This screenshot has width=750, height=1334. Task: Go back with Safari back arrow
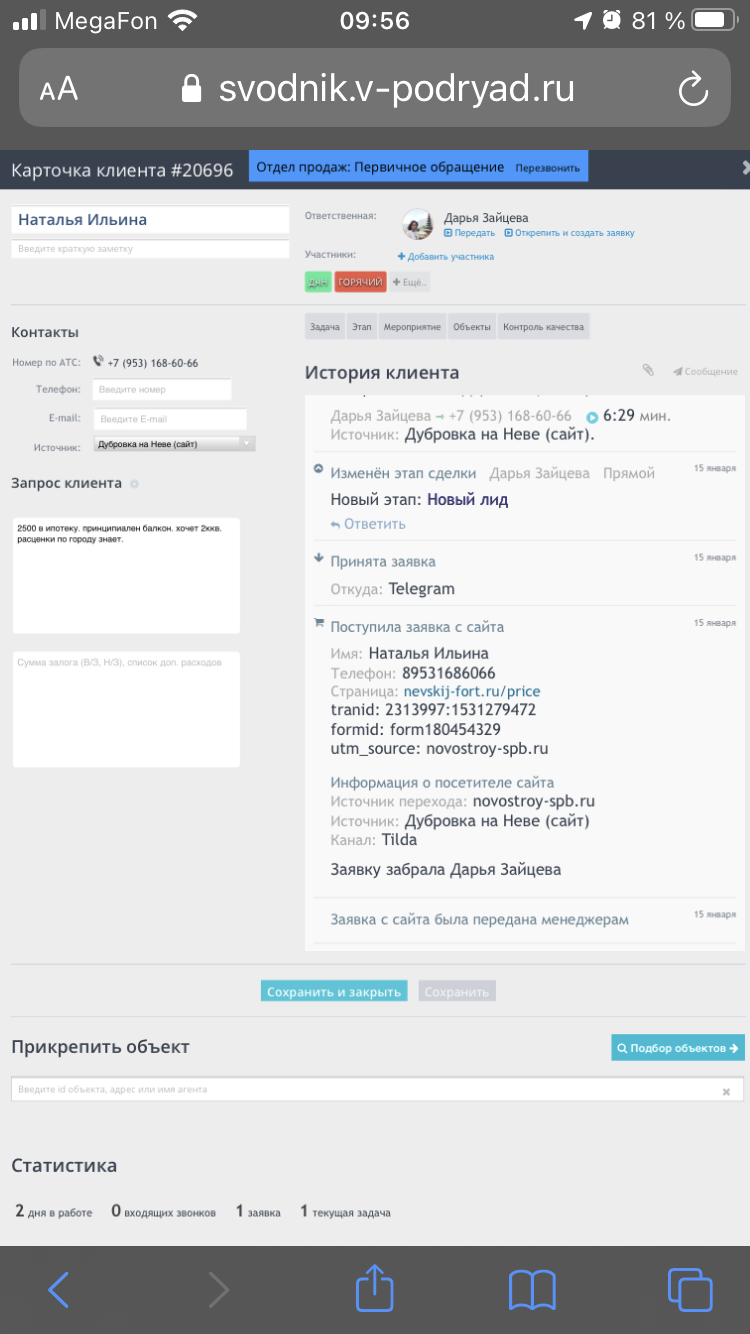point(59,1289)
